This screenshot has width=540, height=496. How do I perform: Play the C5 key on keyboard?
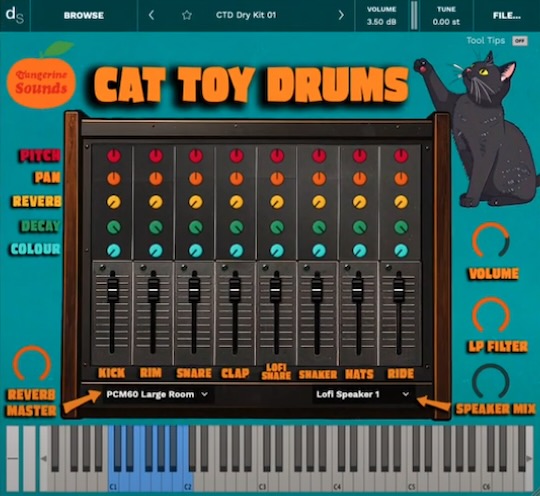(412, 482)
